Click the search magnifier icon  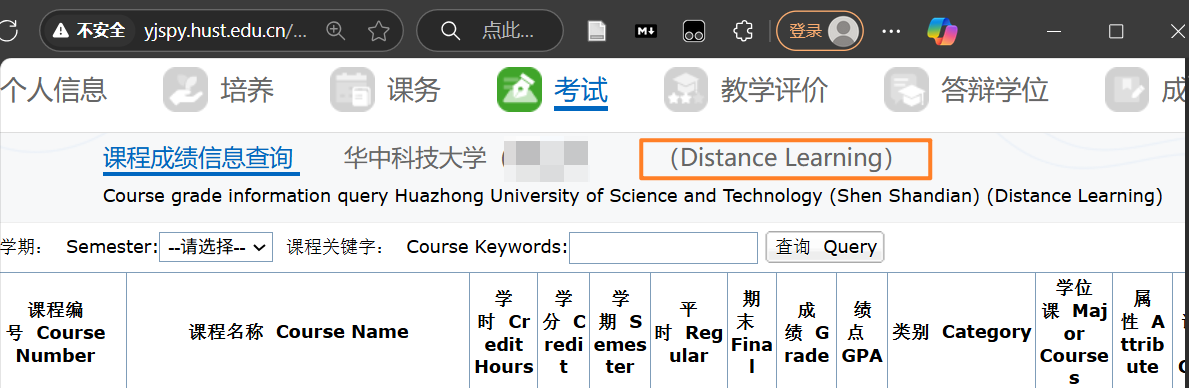450,30
